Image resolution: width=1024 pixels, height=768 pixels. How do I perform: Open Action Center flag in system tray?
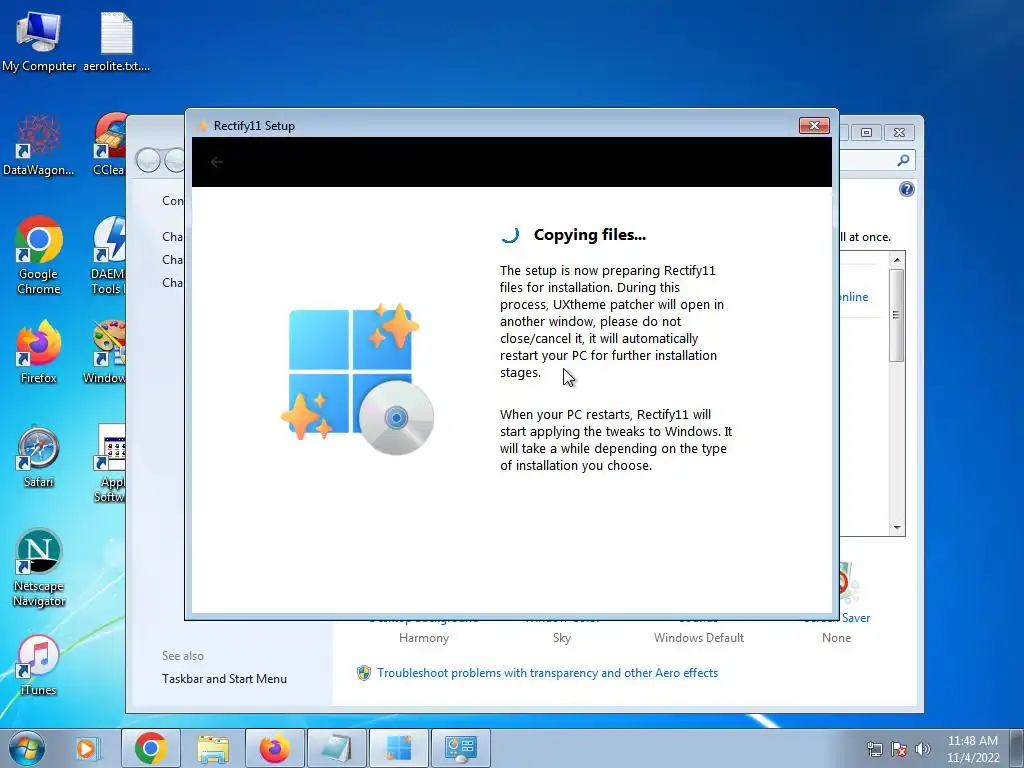(x=899, y=749)
